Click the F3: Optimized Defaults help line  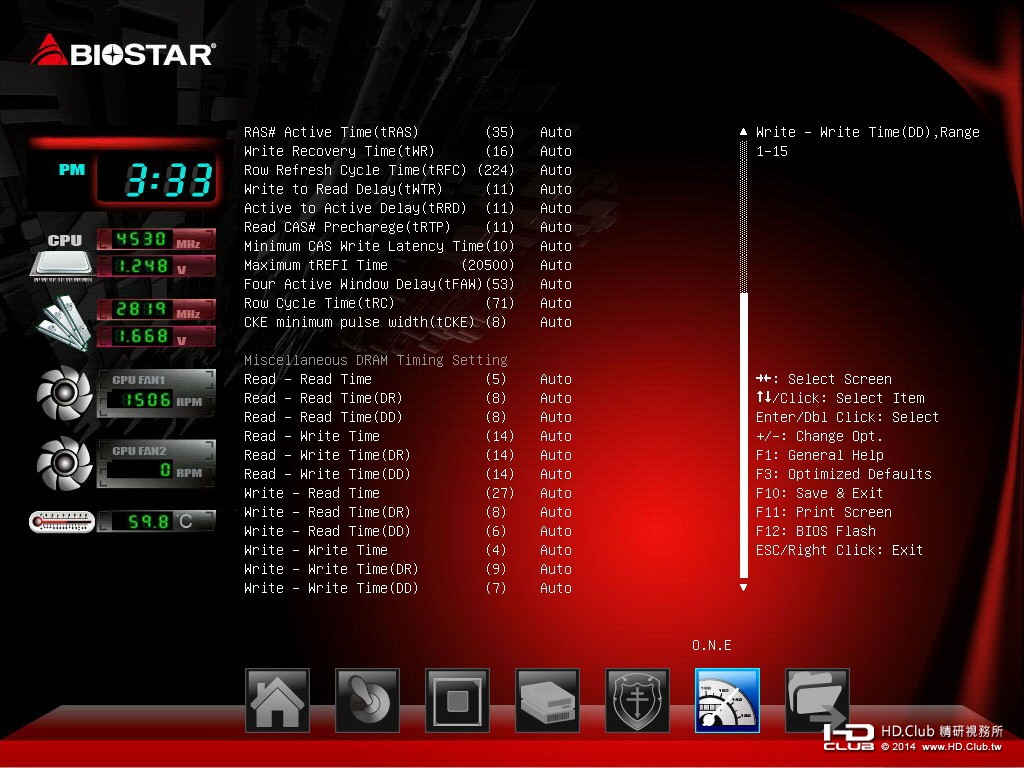(844, 474)
